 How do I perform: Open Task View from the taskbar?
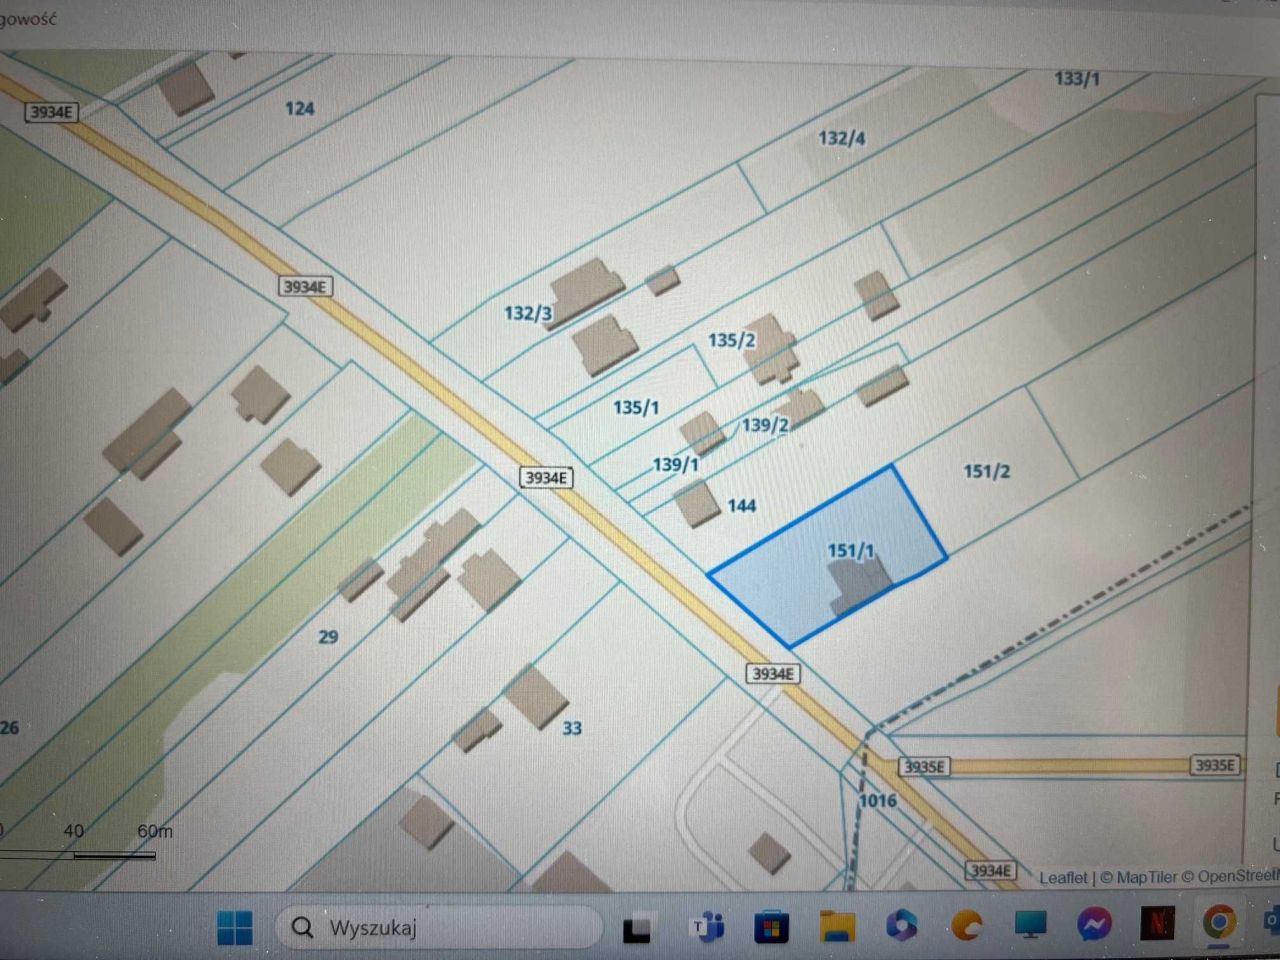[637, 930]
